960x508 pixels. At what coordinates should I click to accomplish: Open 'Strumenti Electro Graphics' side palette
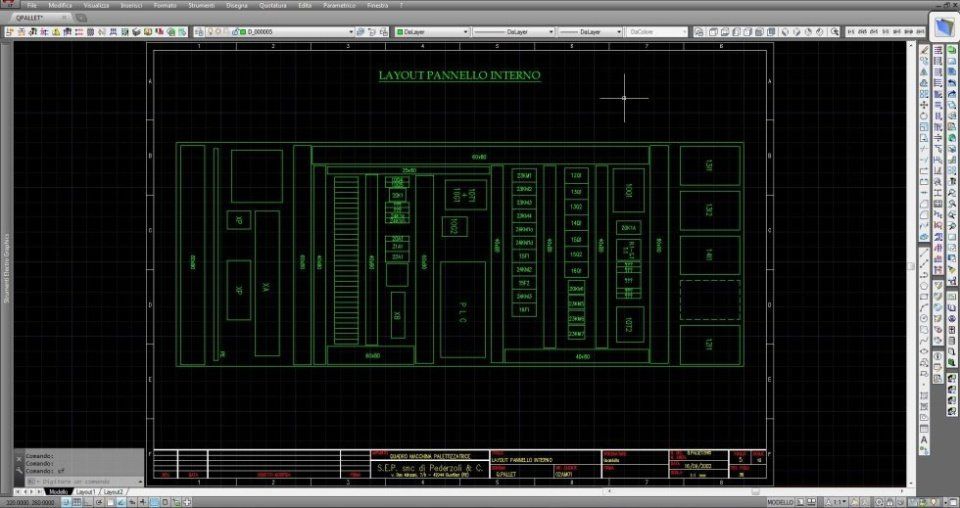pos(7,268)
